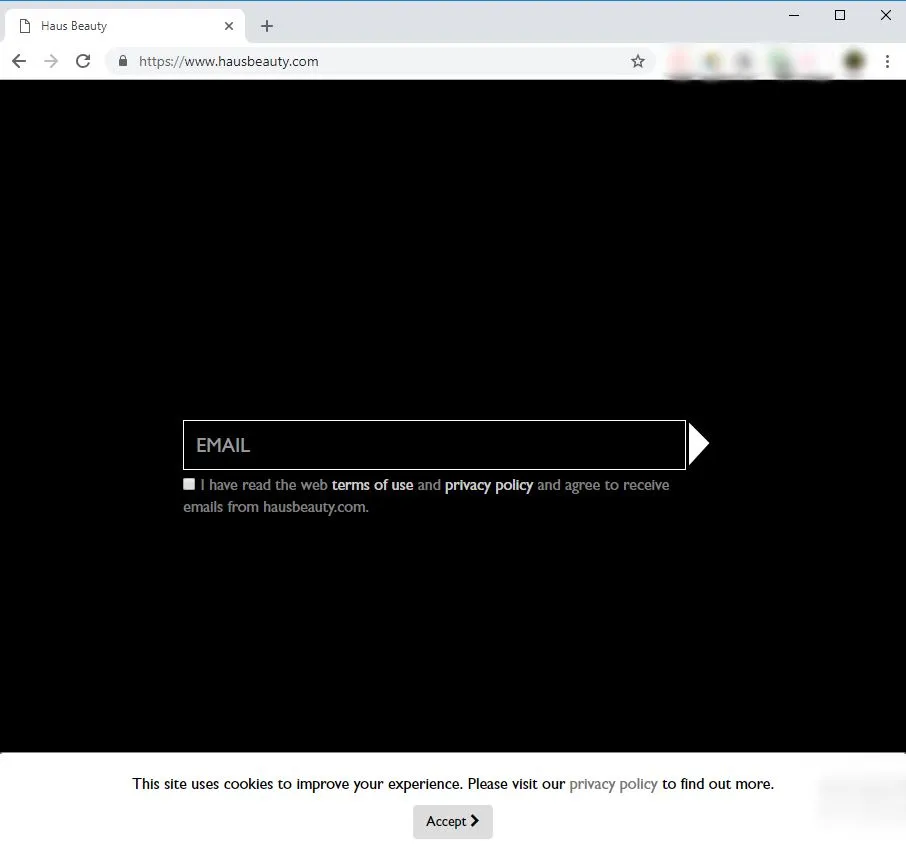Go back to the previous page

(x=18, y=61)
